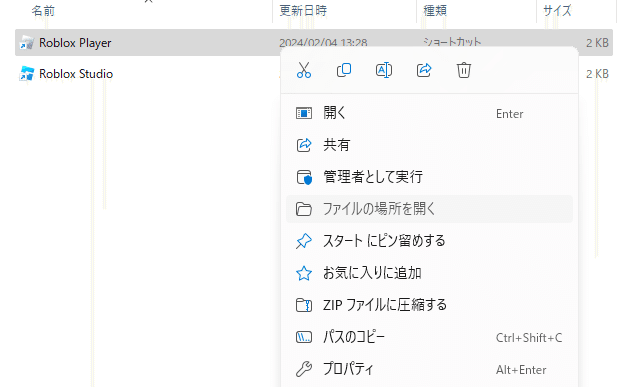Select 管理者として実行 option

click(429, 177)
